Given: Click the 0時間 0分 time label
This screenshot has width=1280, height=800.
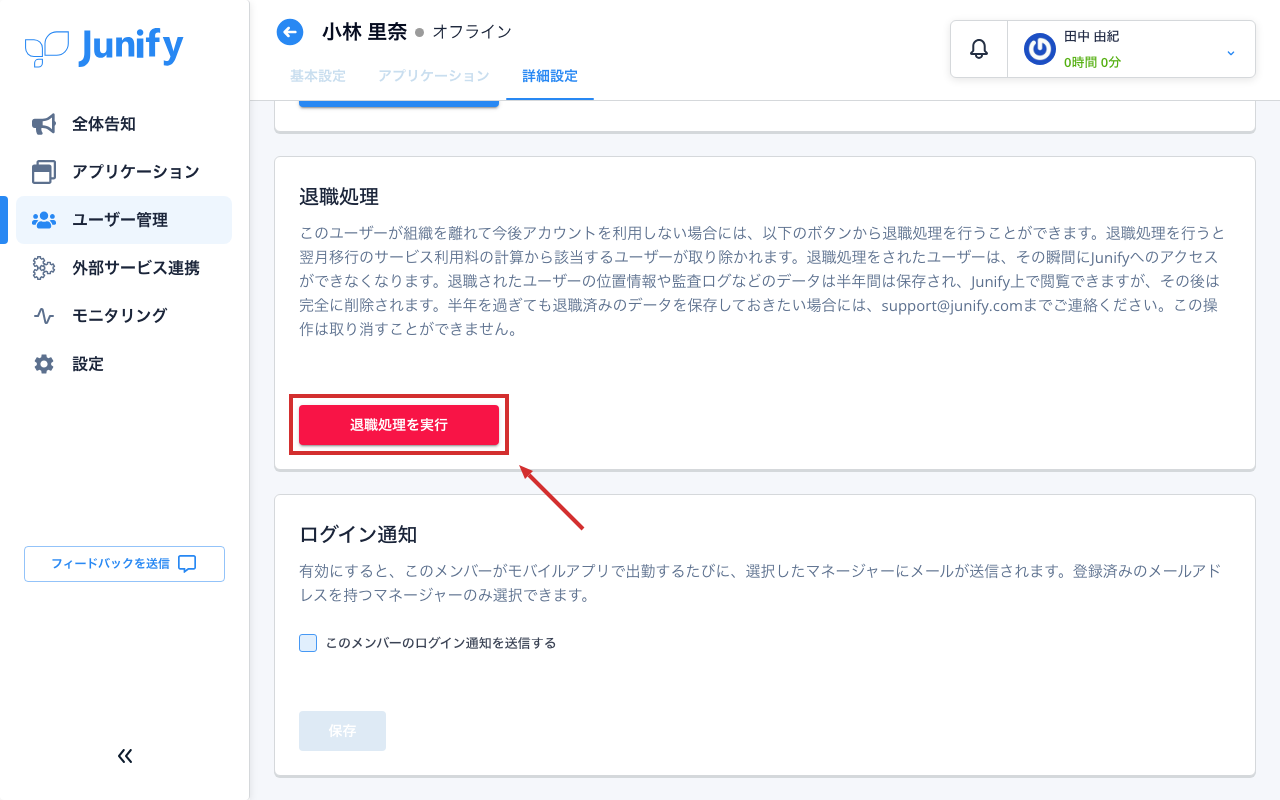Looking at the screenshot, I should tap(1092, 62).
